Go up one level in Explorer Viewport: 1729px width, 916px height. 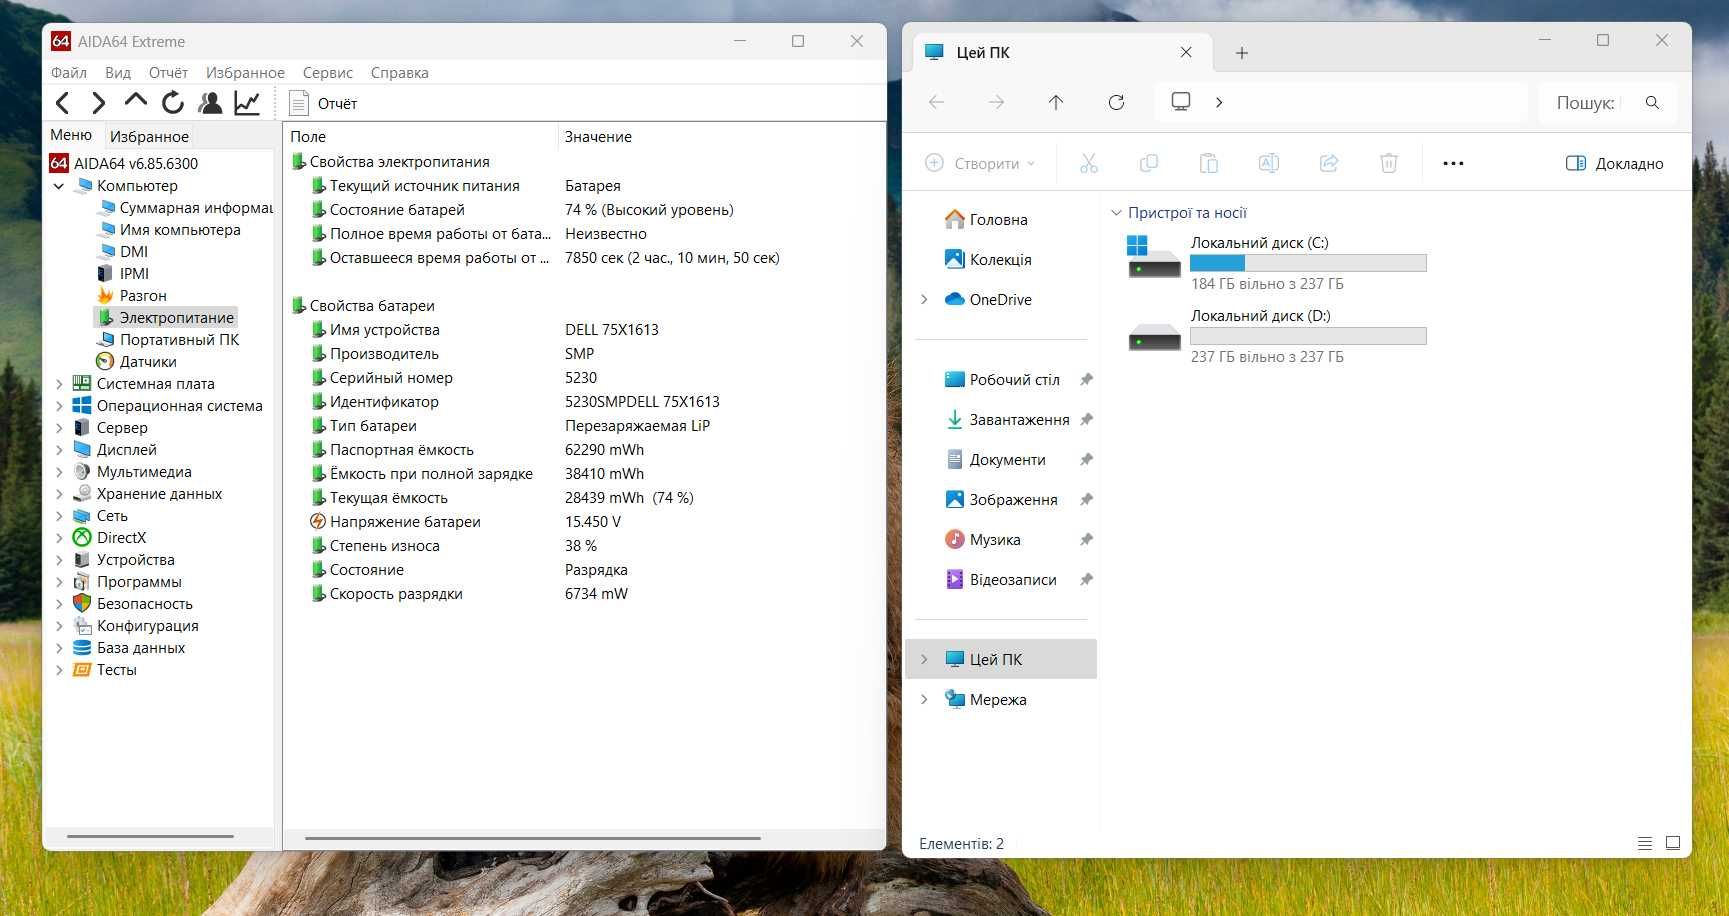tap(1056, 102)
